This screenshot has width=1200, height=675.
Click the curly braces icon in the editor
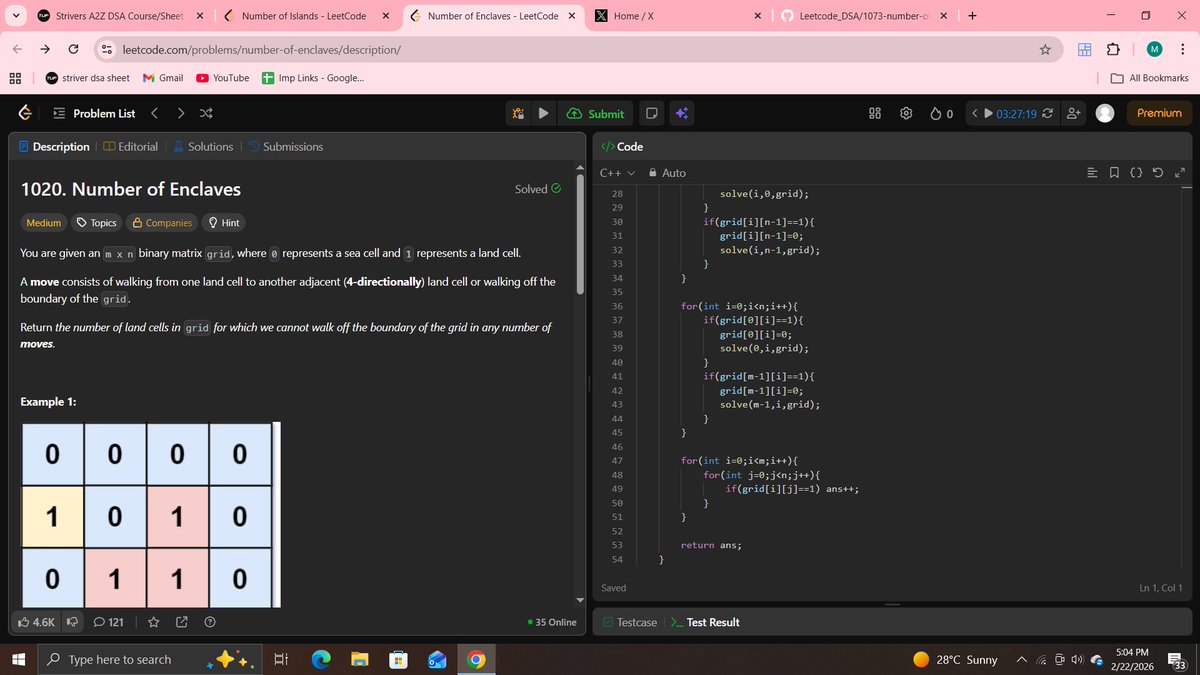click(x=1135, y=173)
